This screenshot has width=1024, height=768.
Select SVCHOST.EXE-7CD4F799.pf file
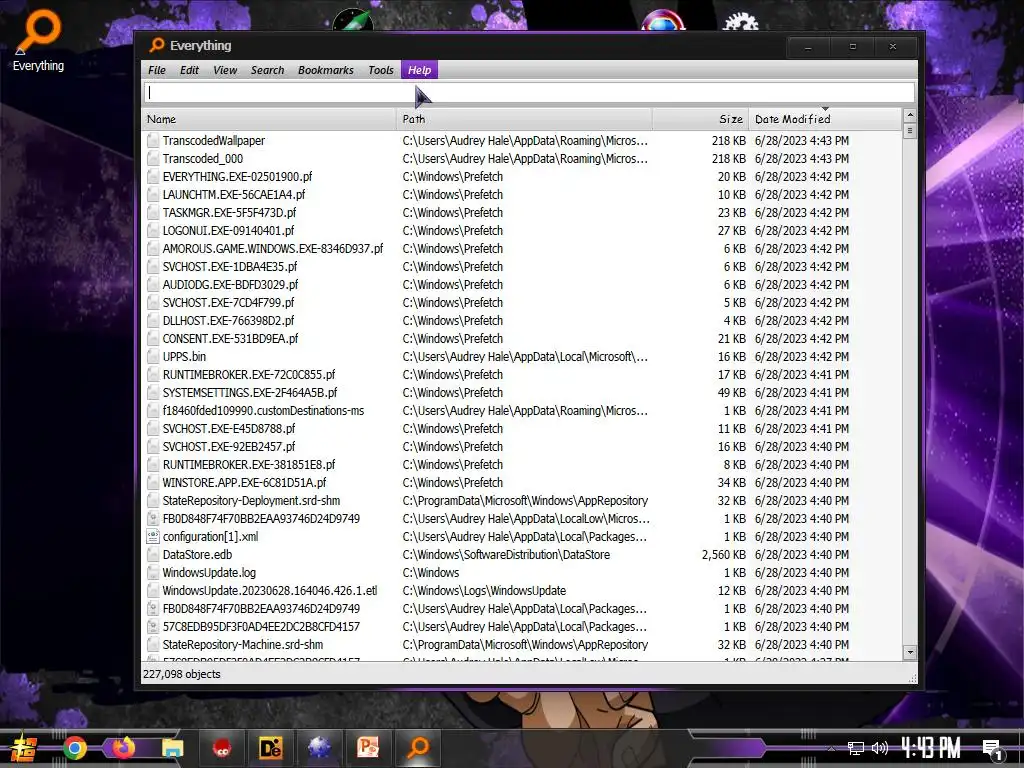pos(229,303)
